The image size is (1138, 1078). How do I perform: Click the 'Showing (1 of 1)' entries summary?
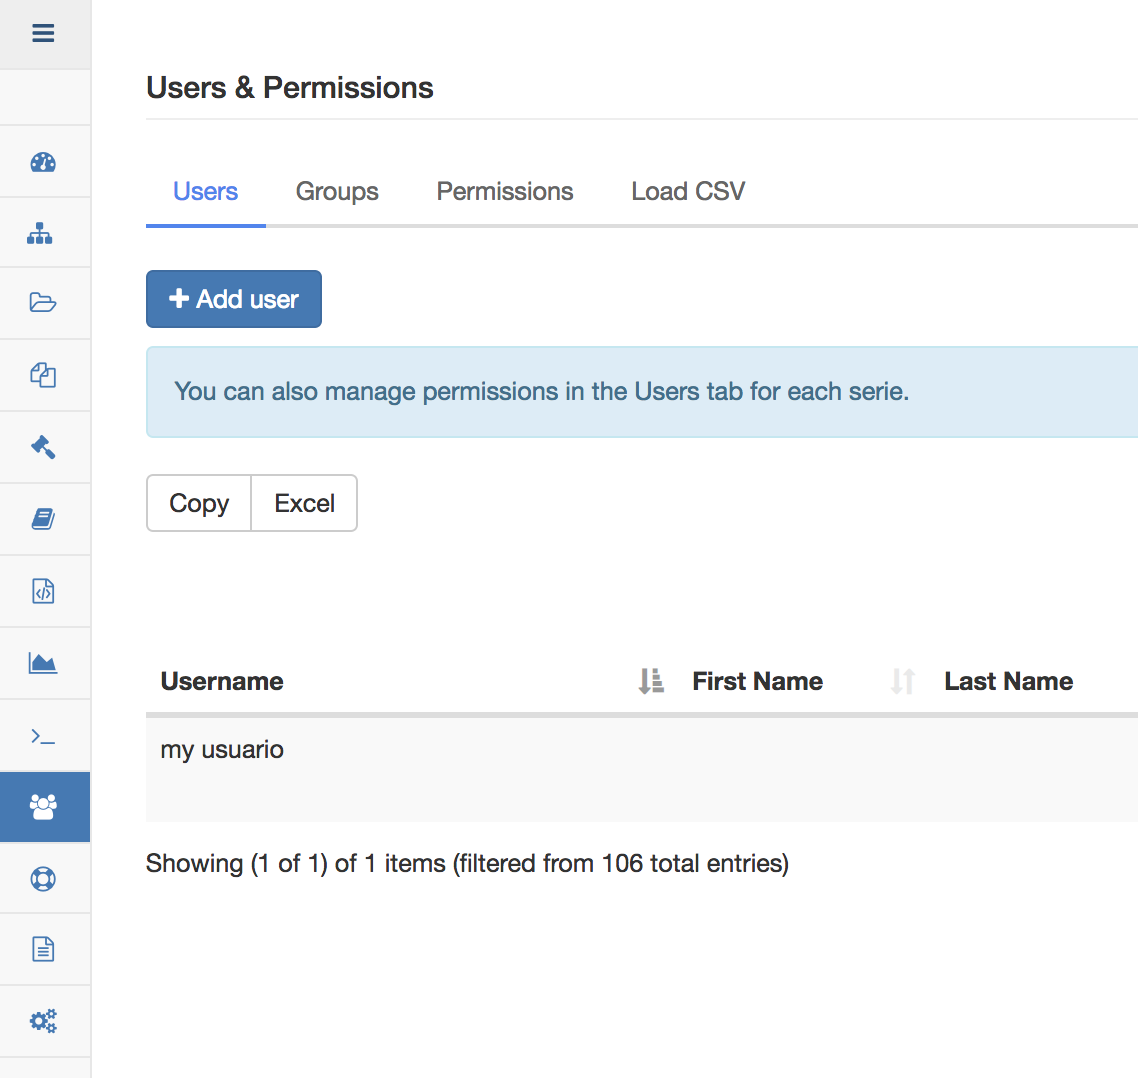[x=467, y=863]
